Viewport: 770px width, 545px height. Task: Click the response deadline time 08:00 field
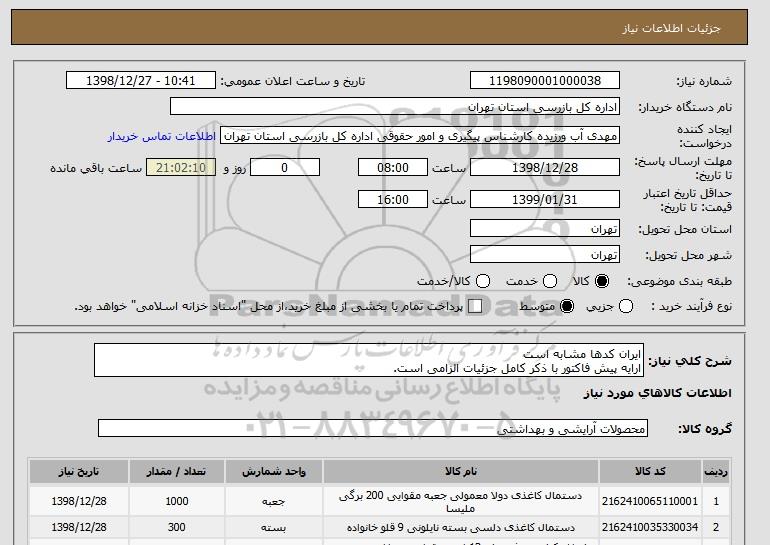pyautogui.click(x=393, y=167)
